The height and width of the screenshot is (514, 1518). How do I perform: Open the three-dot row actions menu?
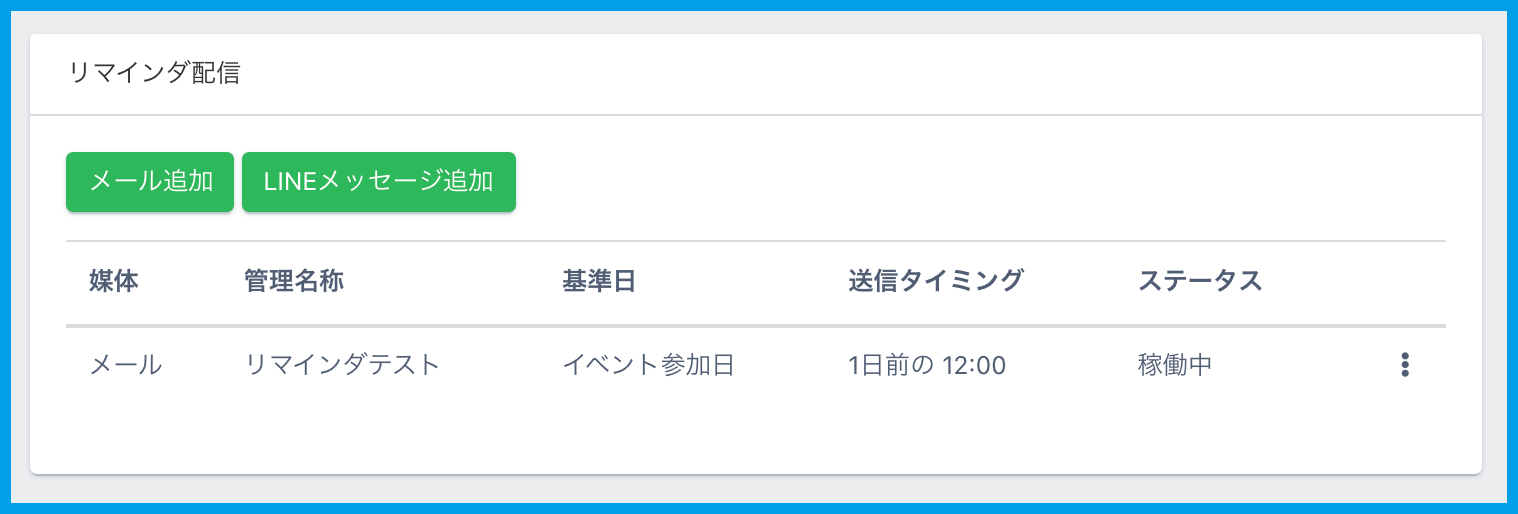[x=1405, y=365]
